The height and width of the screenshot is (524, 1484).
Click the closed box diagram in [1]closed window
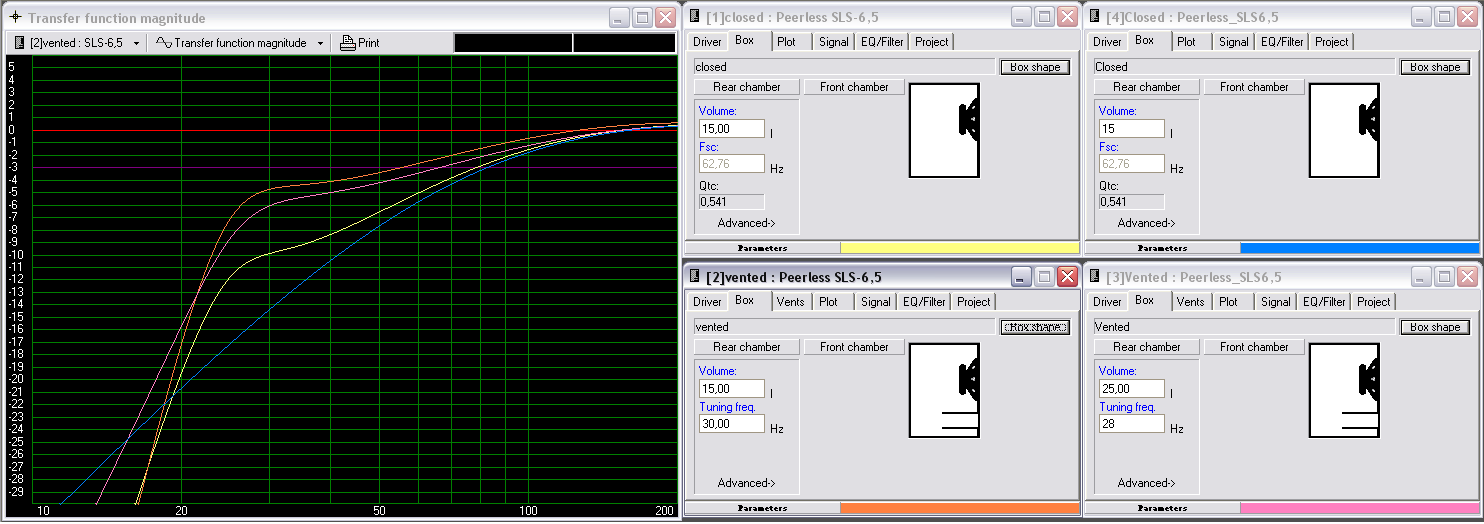click(x=944, y=130)
